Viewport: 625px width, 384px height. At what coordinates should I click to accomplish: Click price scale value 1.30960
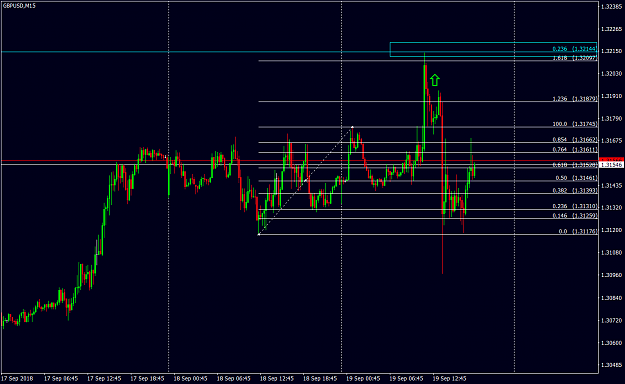click(x=611, y=275)
